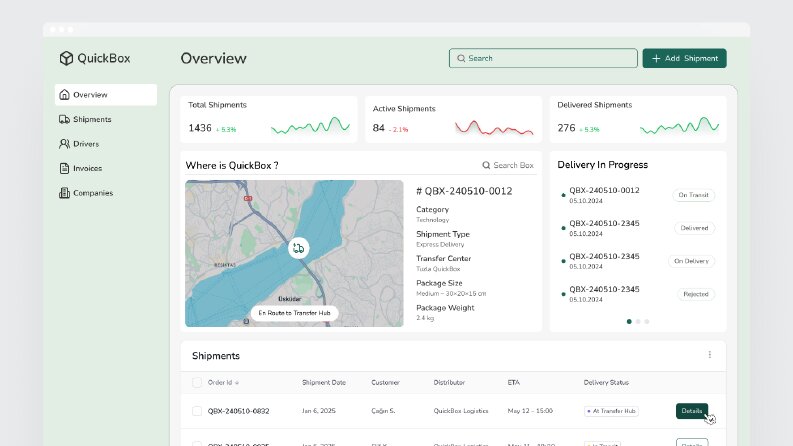793x446 pixels.
Task: Click the delivery scooter marker on map
Action: 298,248
